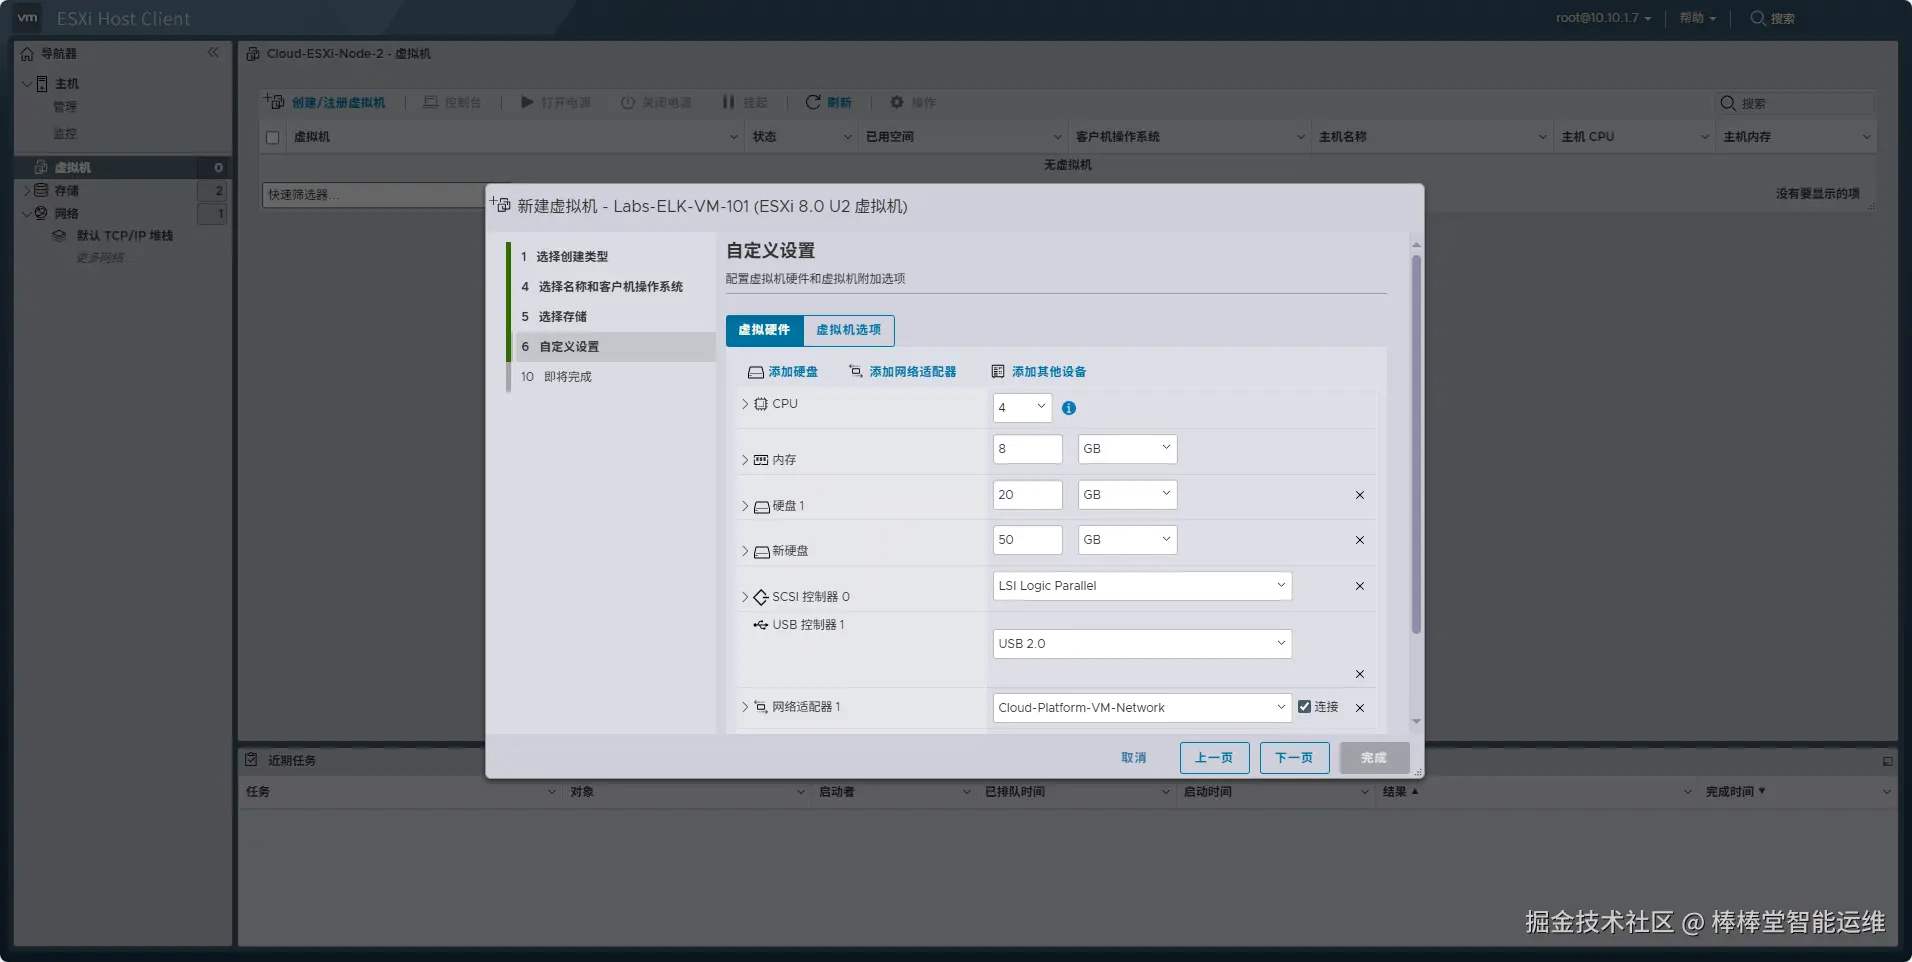Click the 打开电源 power on toolbar item

556,102
